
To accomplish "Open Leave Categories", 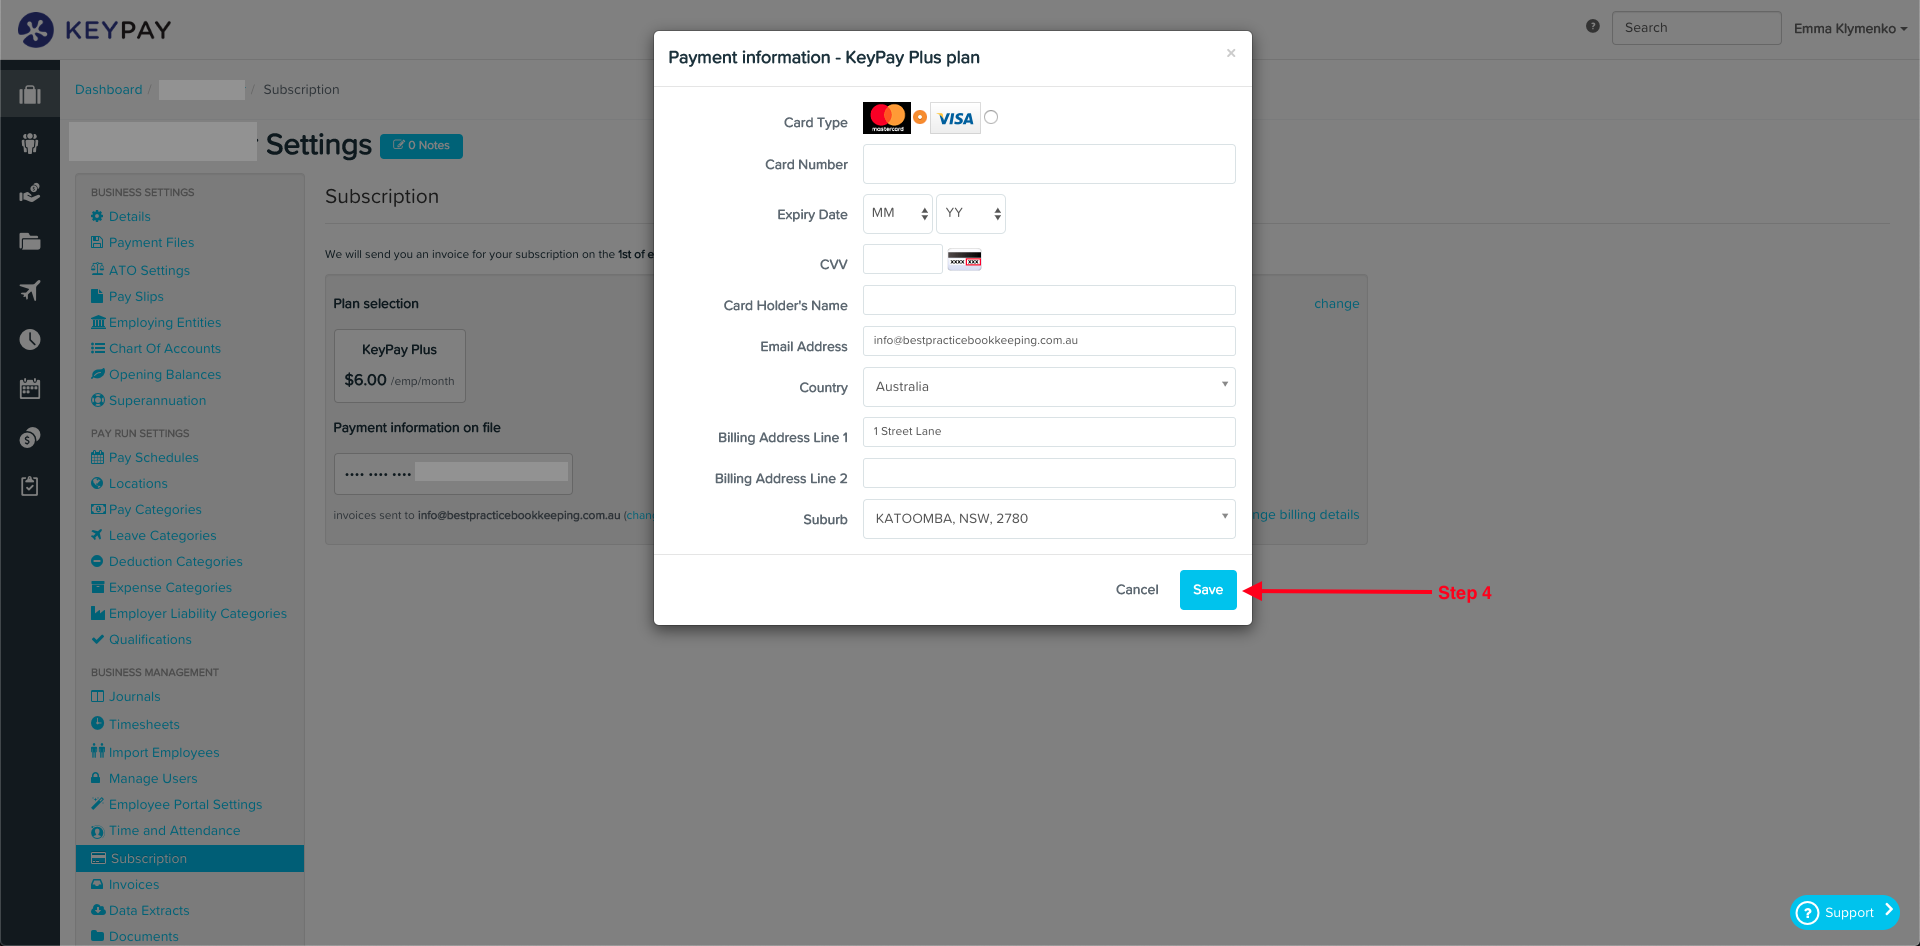I will pyautogui.click(x=162, y=535).
